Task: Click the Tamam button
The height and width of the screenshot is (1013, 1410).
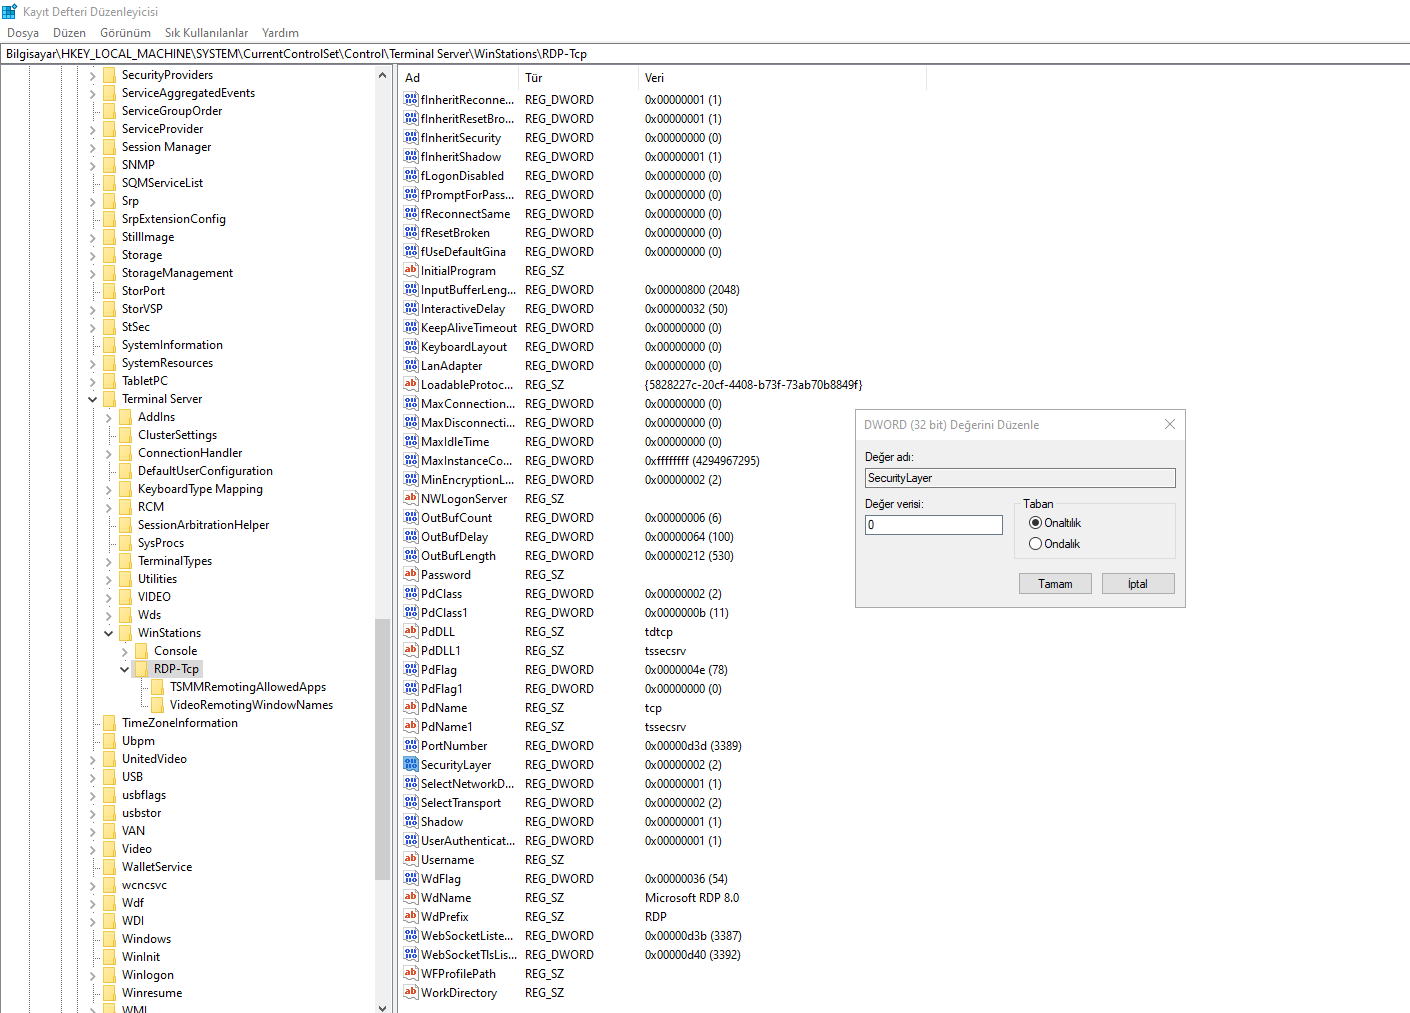Action: coord(1055,584)
